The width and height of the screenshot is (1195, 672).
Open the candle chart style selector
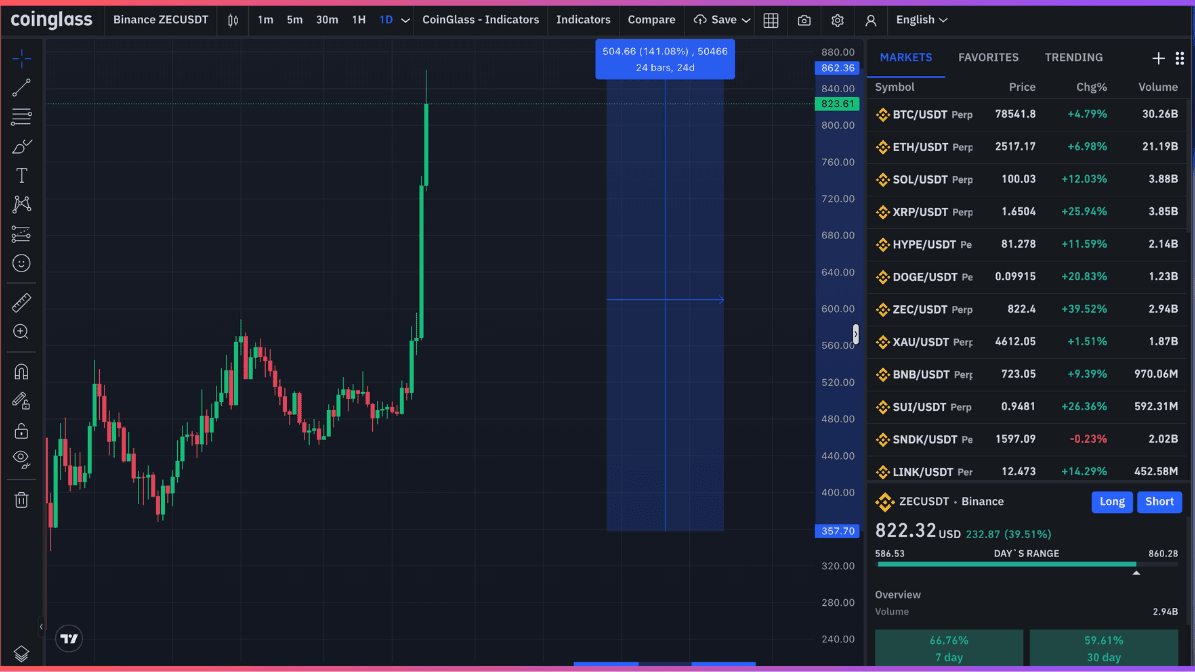[233, 20]
